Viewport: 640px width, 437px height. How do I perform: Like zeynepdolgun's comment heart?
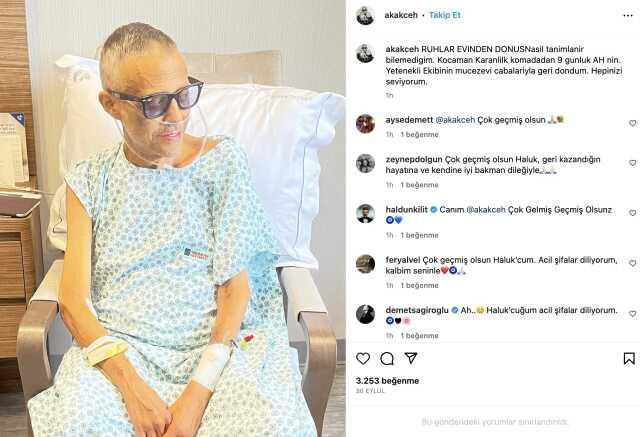[x=632, y=163]
